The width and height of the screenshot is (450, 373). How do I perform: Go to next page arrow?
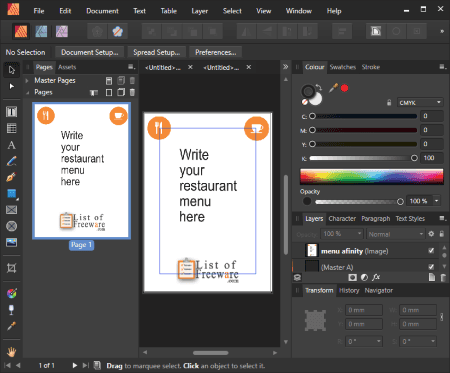(x=75, y=365)
